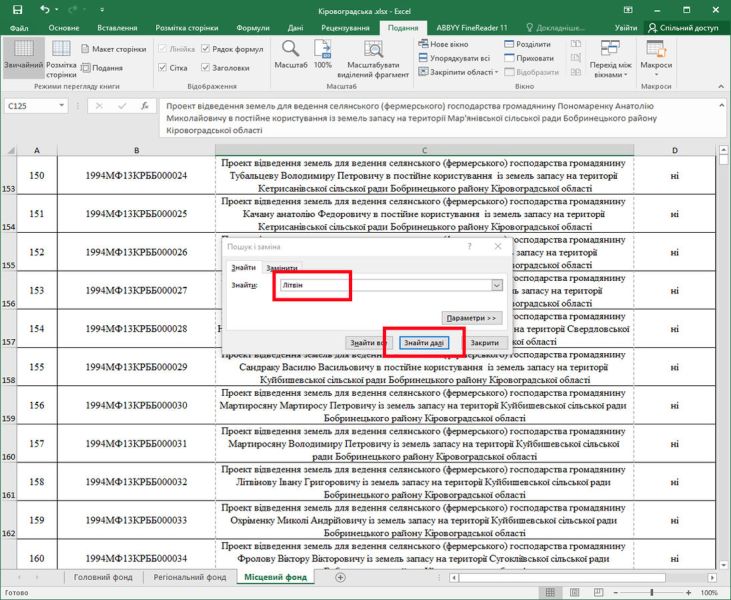The height and width of the screenshot is (600, 731).
Task: Click the Find Next (Знайти далі) button
Action: point(424,343)
